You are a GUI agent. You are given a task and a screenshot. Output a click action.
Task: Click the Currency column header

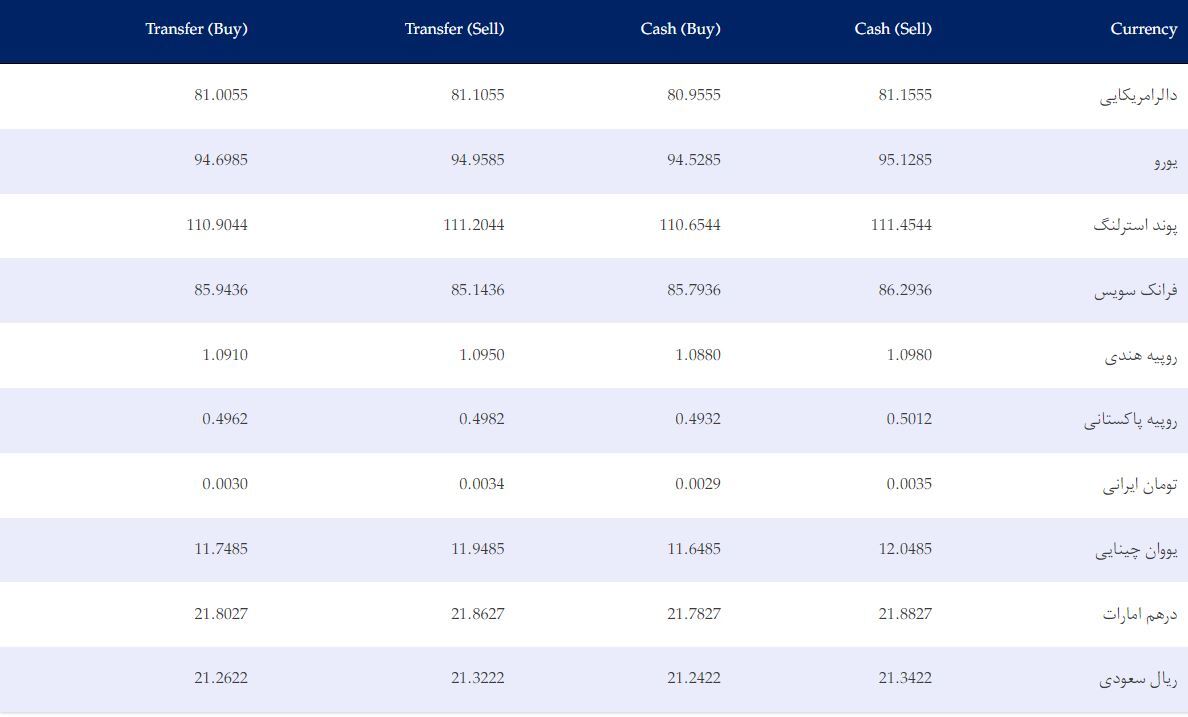(1143, 29)
